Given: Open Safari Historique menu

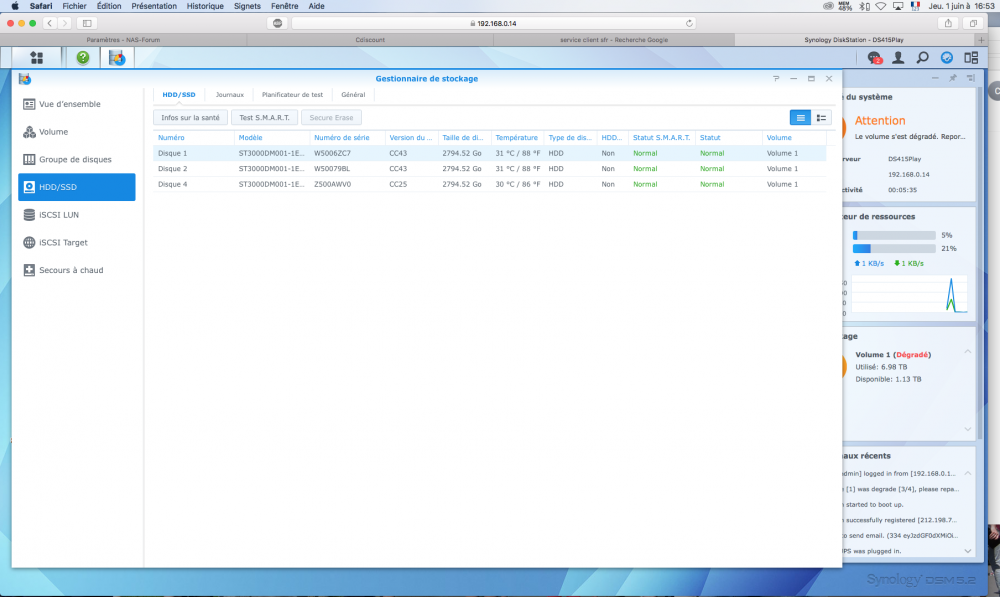Looking at the screenshot, I should 205,6.
